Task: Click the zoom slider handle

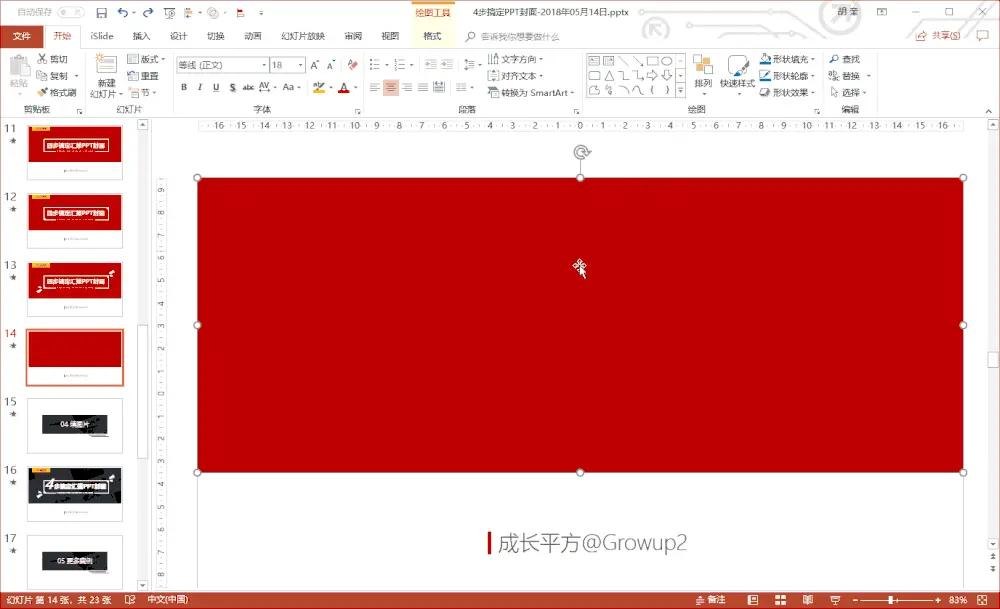Action: point(891,600)
